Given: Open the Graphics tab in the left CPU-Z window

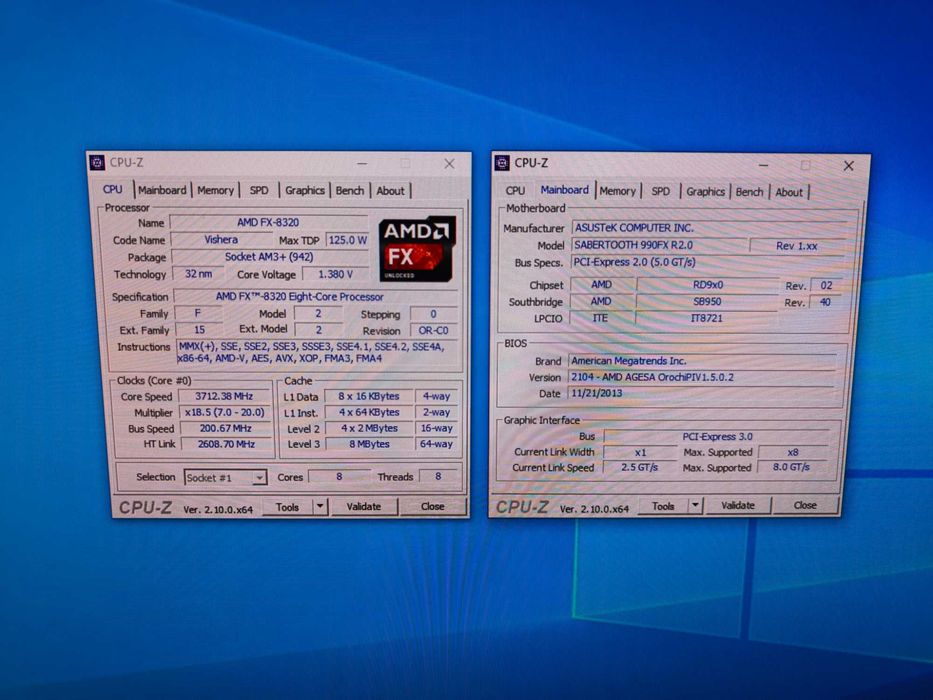Looking at the screenshot, I should [305, 190].
